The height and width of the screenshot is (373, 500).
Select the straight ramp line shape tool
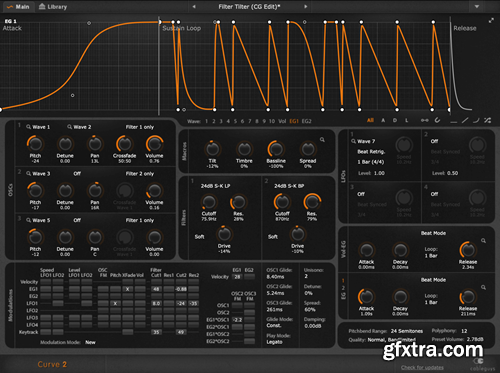tap(465, 120)
